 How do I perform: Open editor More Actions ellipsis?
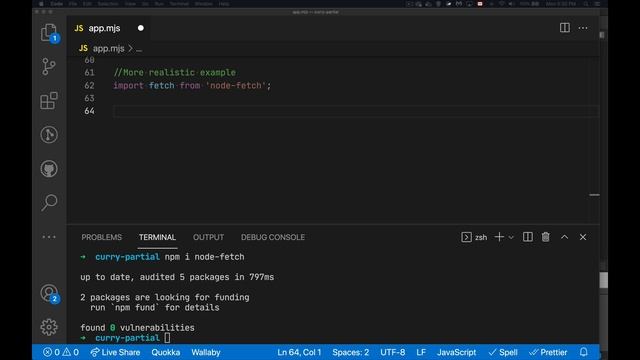[583, 28]
